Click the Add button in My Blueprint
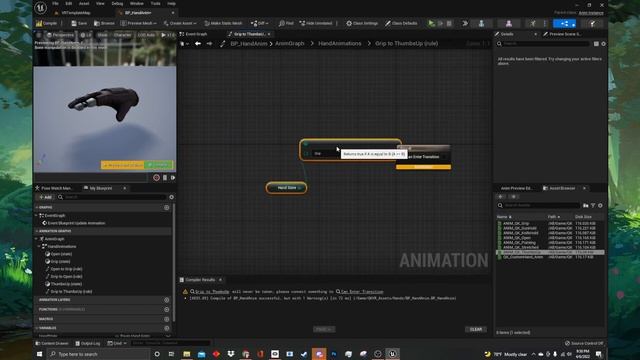 [x=45, y=197]
